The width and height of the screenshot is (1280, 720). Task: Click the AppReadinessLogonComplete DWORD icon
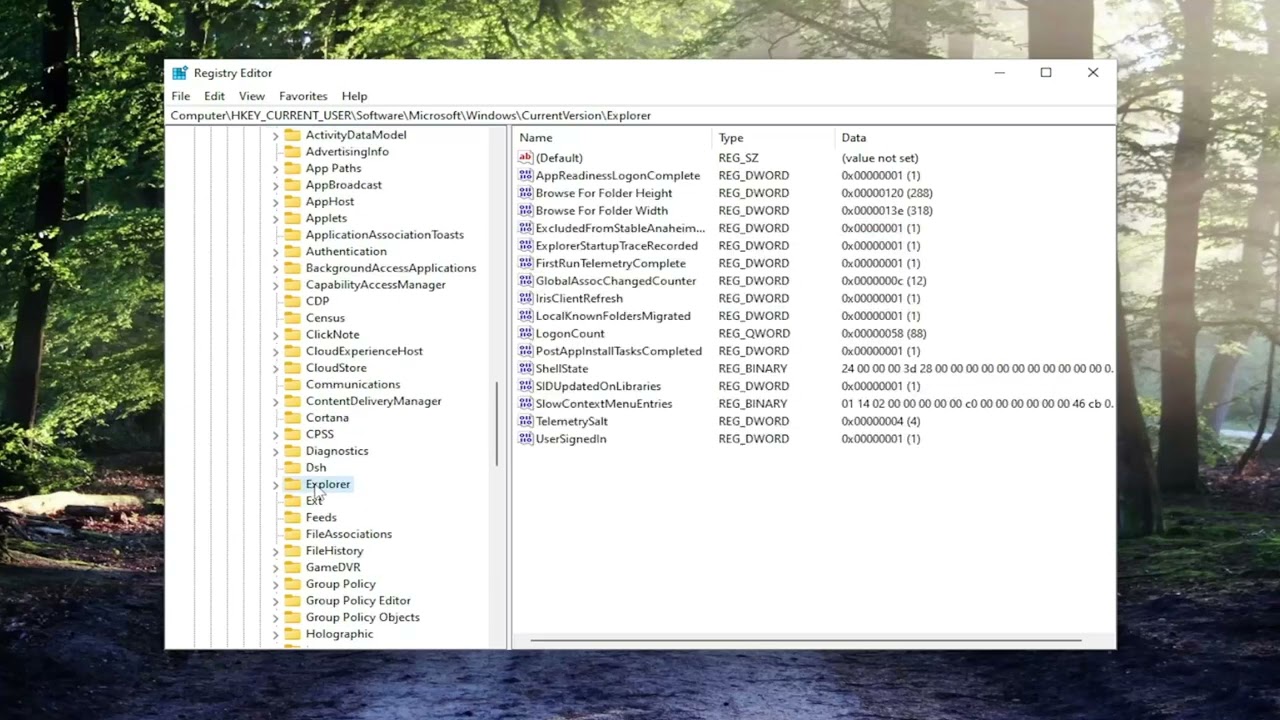coord(525,175)
